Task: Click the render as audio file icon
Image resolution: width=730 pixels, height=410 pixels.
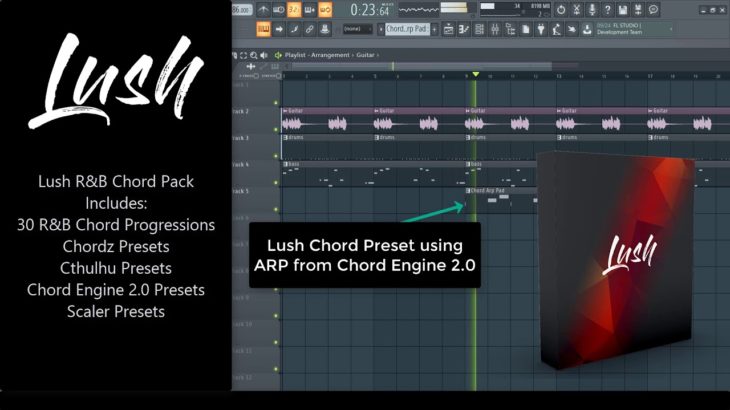Action: [x=638, y=10]
